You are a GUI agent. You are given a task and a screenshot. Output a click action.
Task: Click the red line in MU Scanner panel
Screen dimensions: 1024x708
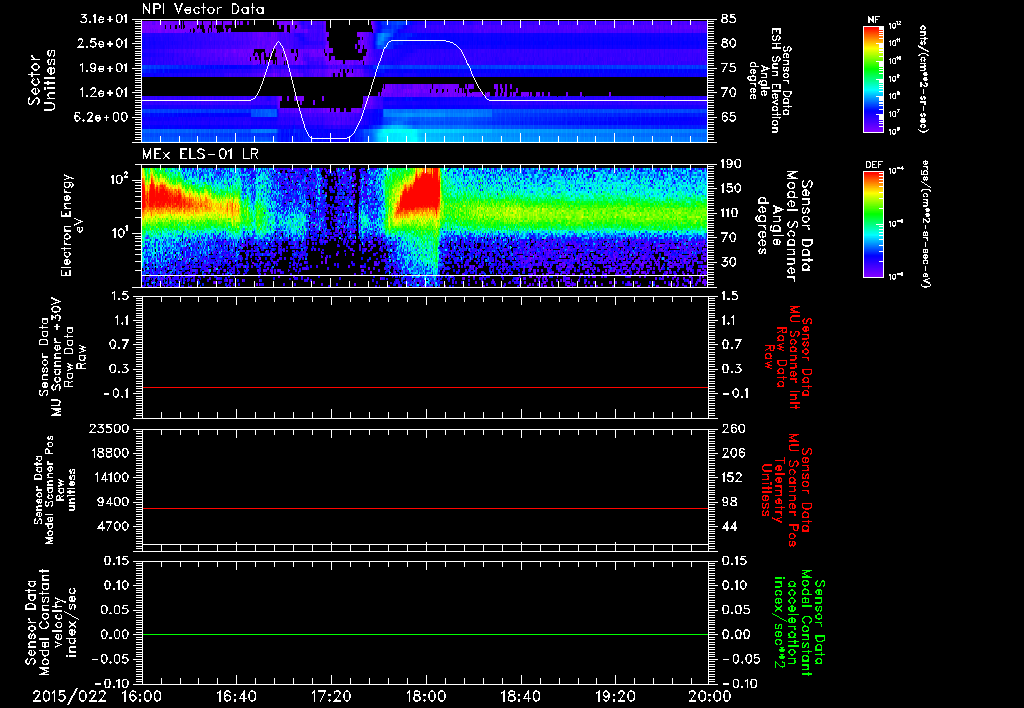424,387
